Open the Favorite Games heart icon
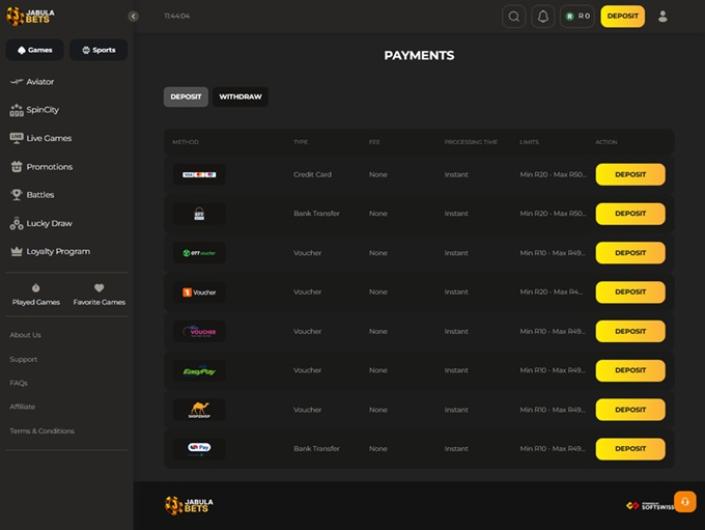Image resolution: width=705 pixels, height=530 pixels. coord(99,289)
